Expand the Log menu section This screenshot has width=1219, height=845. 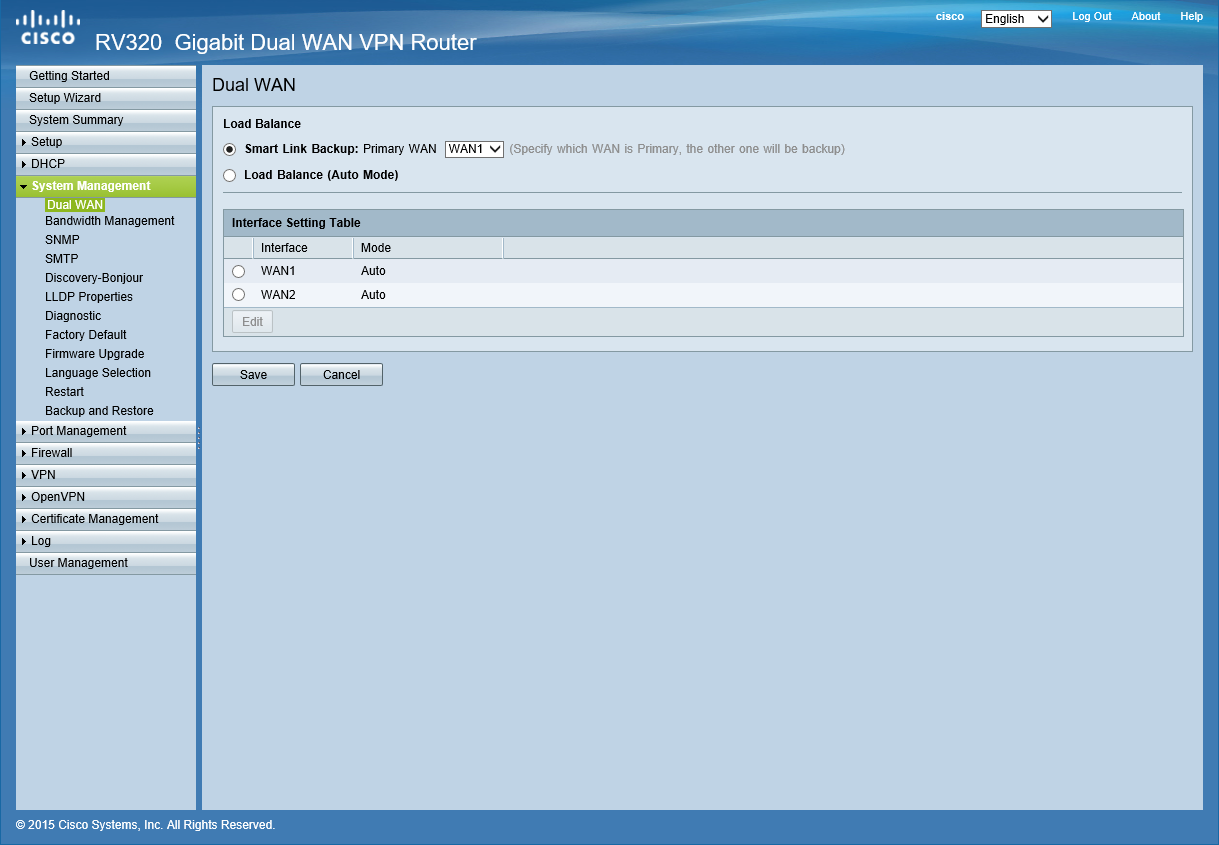coord(106,541)
